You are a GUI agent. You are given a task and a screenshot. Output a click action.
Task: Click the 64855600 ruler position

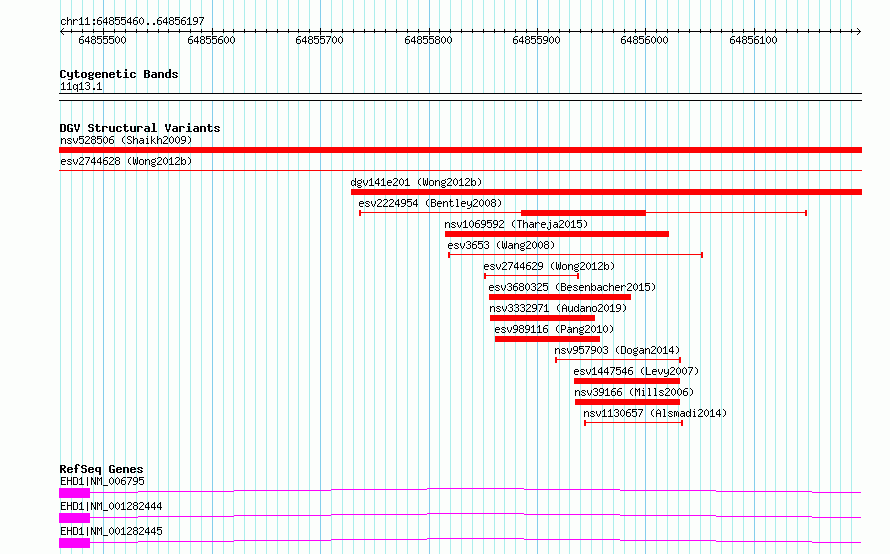(x=211, y=40)
